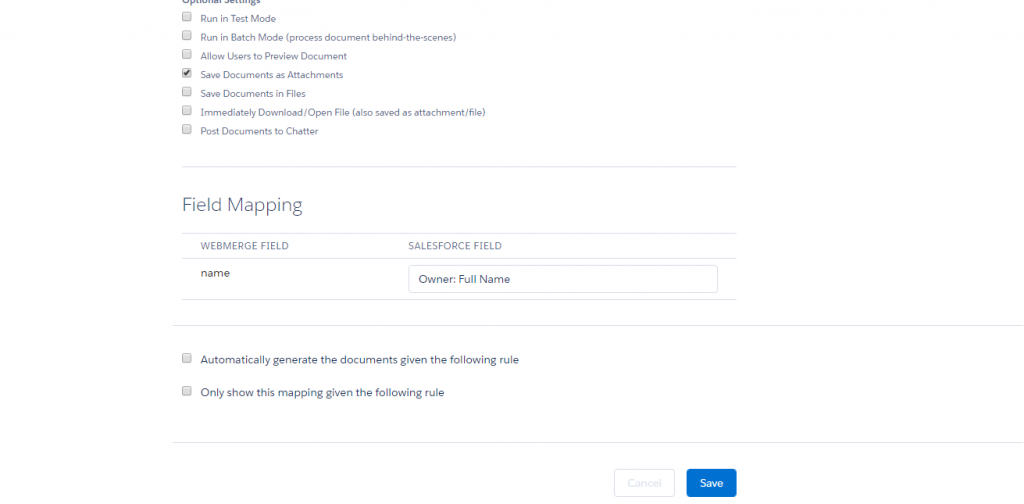Click the Cancel button
The width and height of the screenshot is (1024, 504).
click(x=644, y=483)
